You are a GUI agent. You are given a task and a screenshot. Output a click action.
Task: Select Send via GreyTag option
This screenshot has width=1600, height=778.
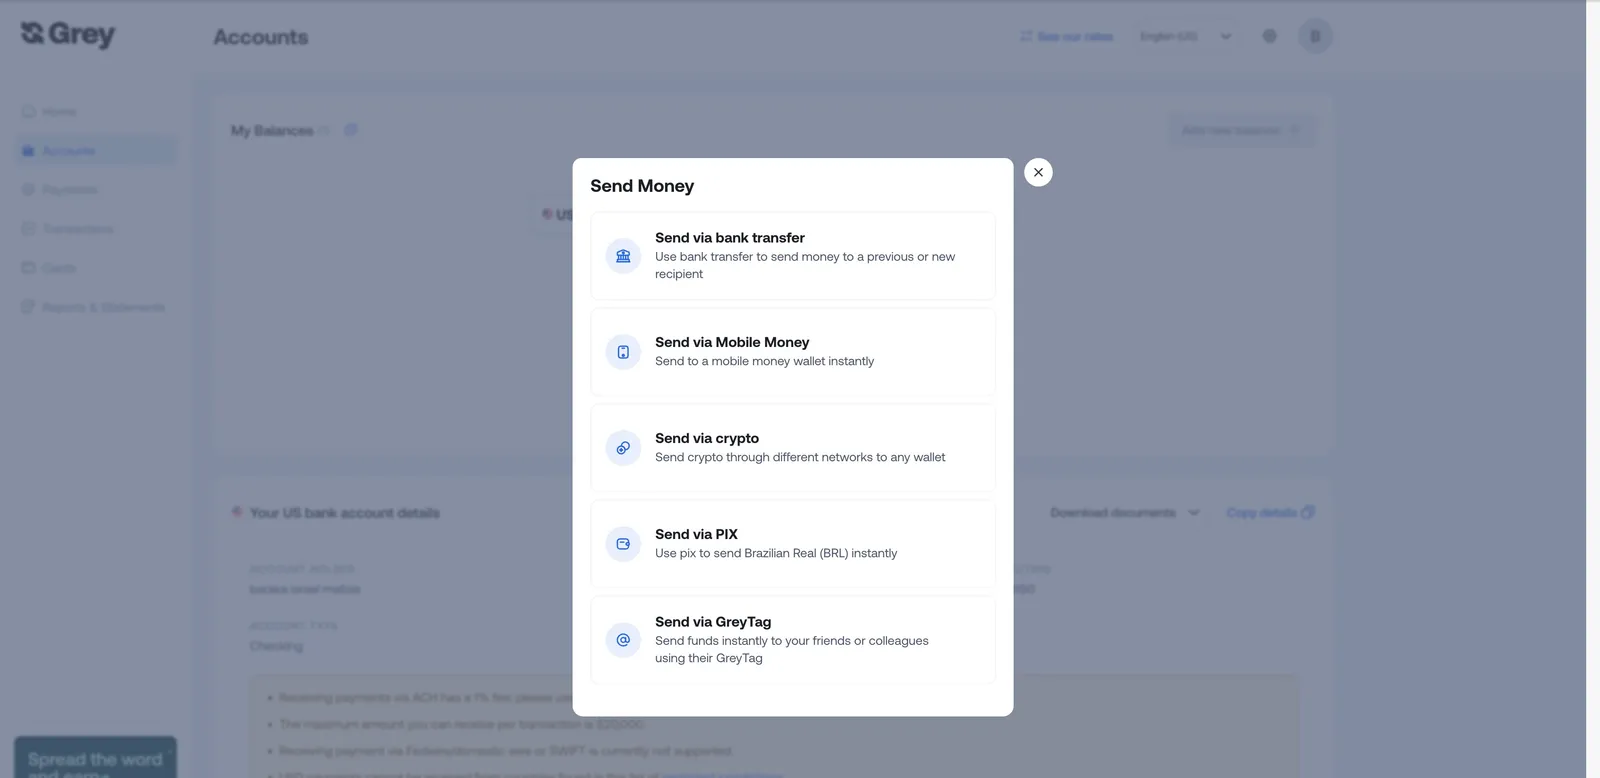(793, 640)
